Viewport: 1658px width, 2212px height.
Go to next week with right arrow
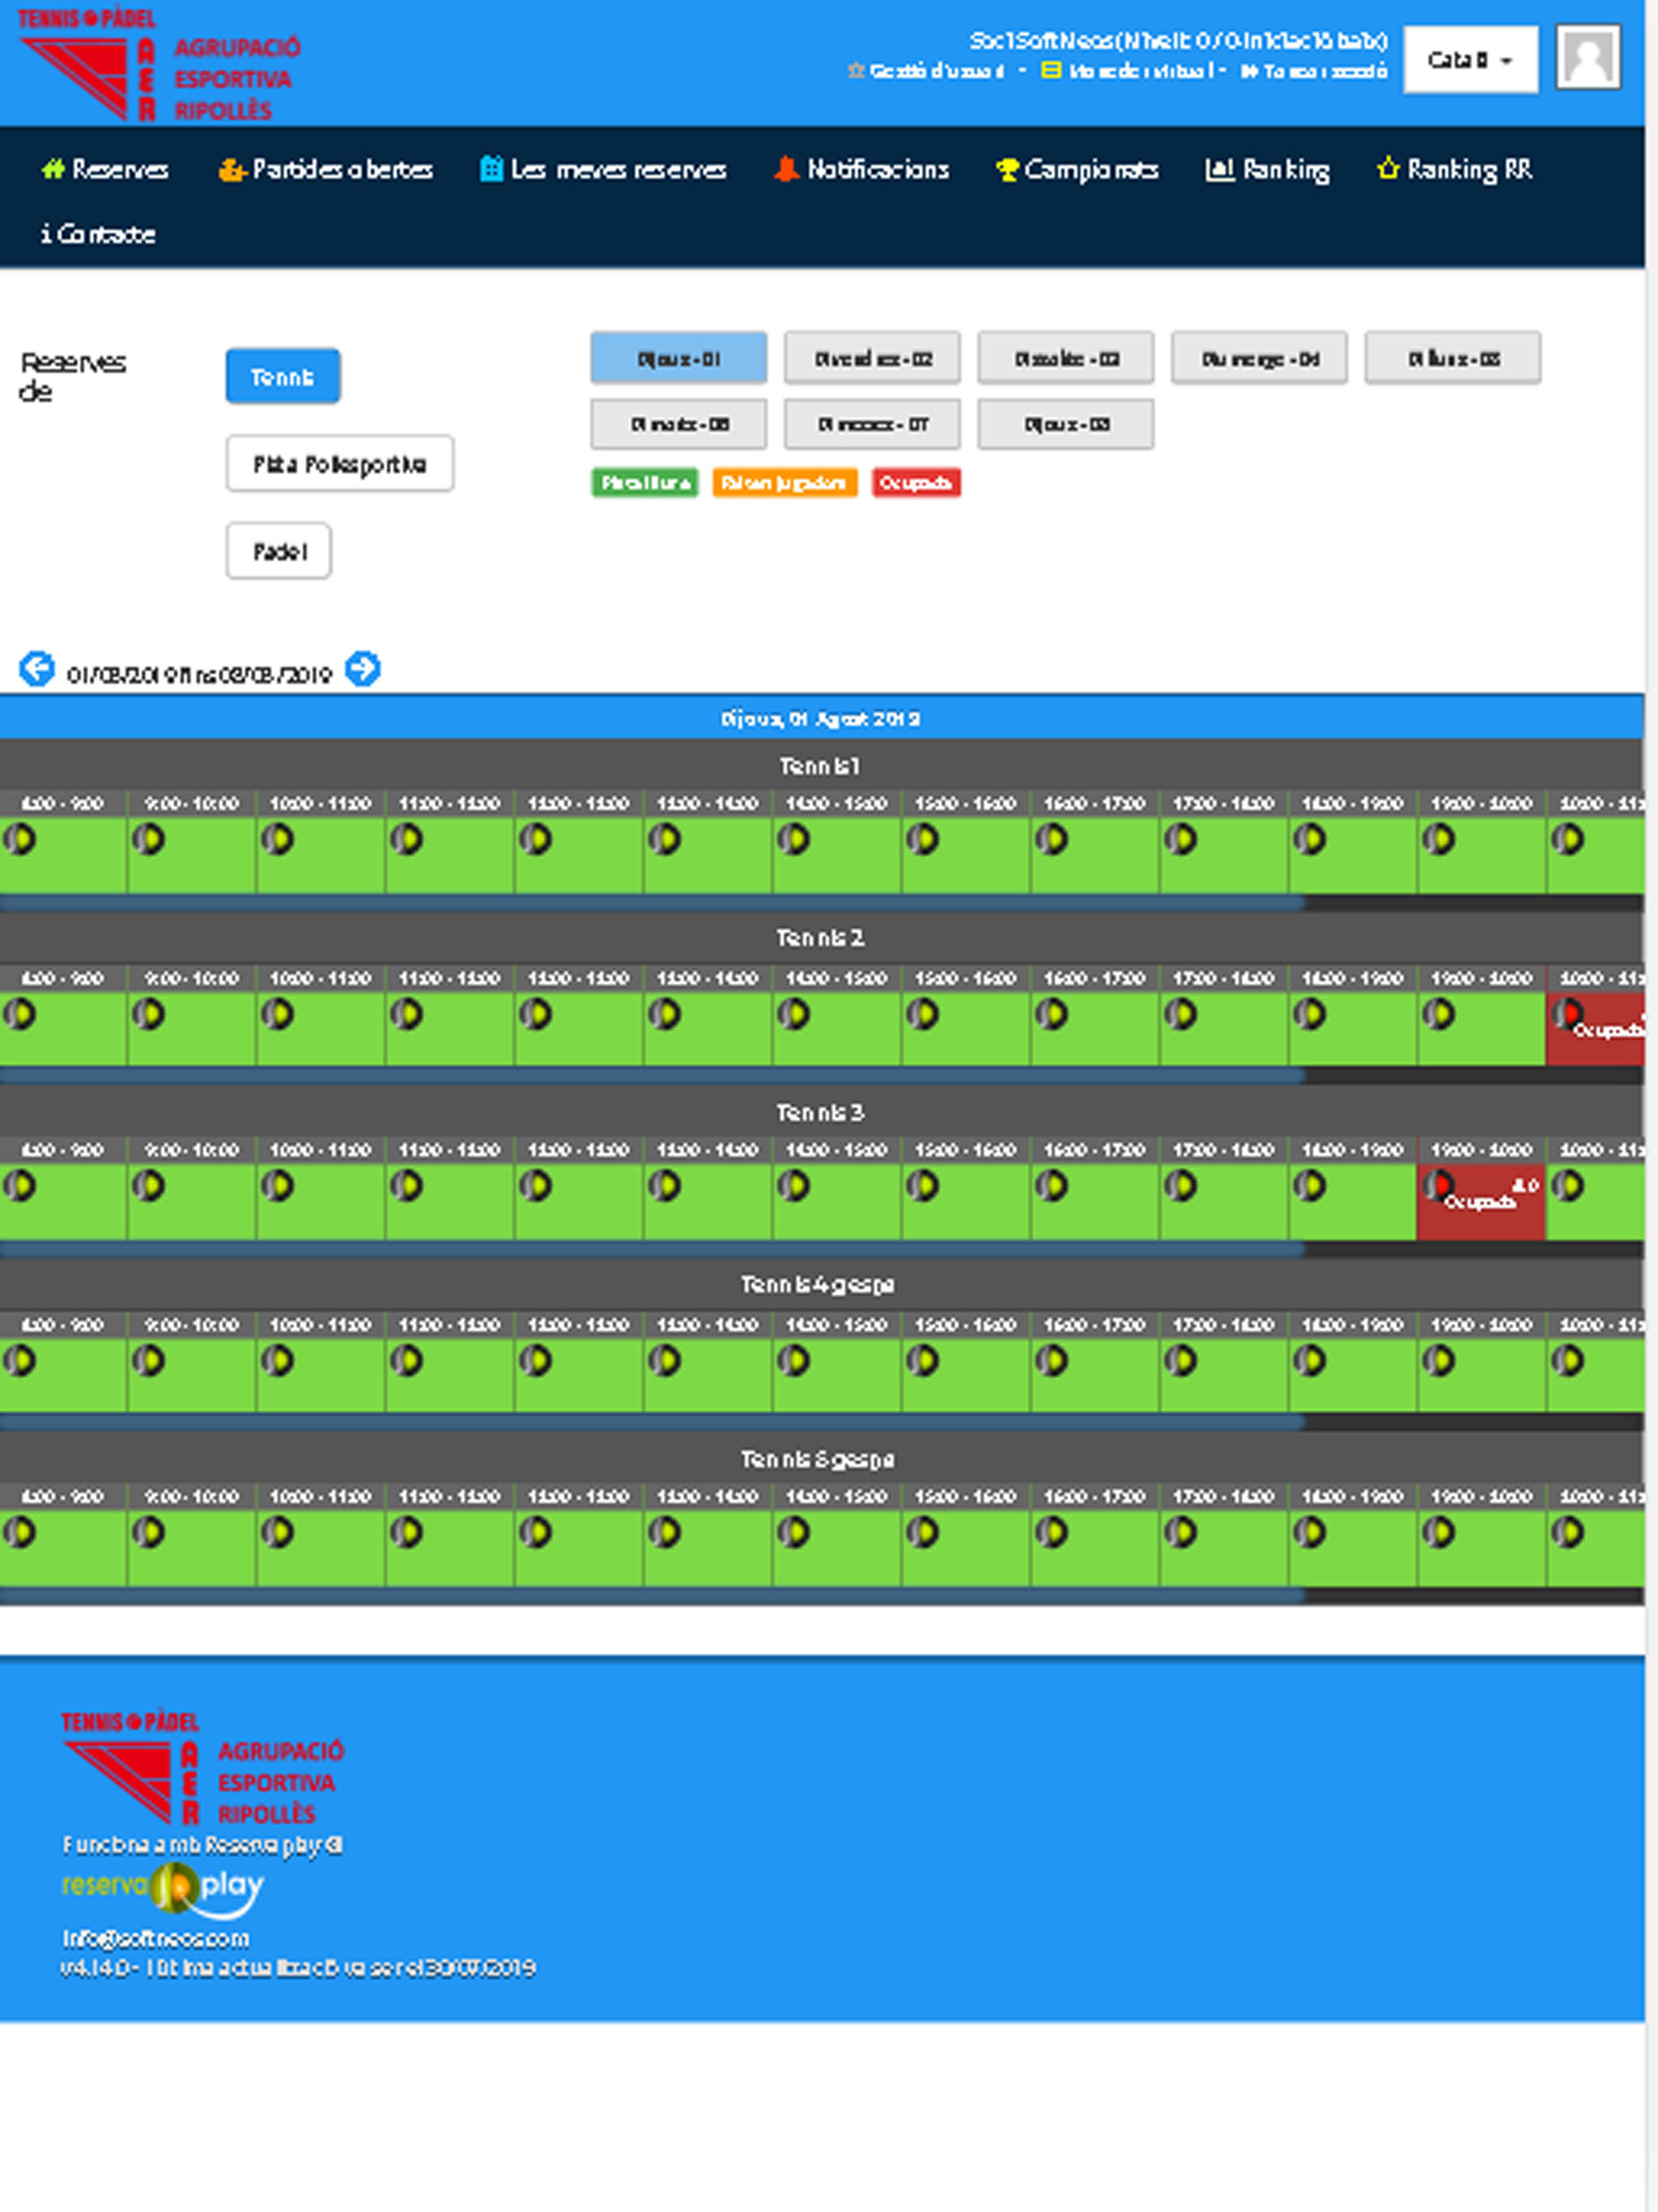362,668
